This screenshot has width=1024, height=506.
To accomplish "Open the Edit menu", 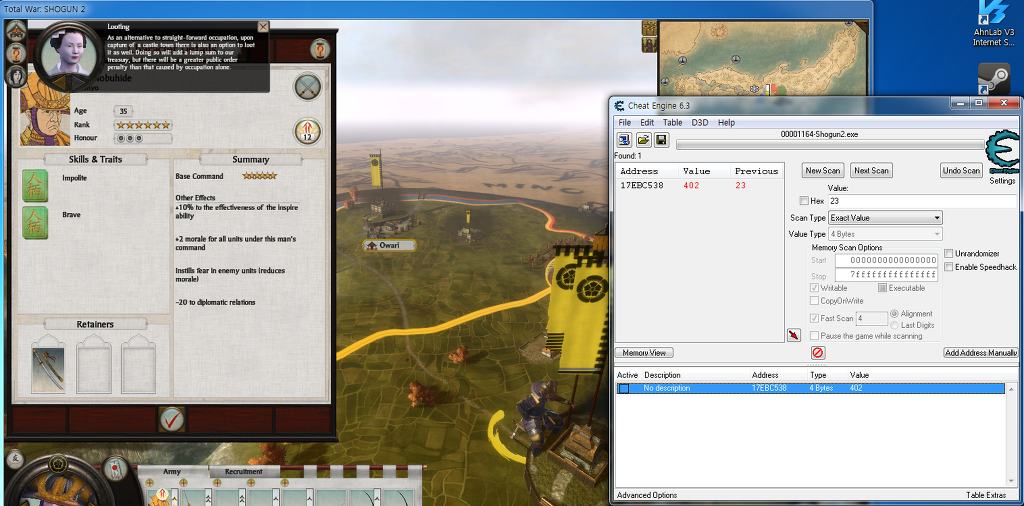I will pyautogui.click(x=647, y=122).
